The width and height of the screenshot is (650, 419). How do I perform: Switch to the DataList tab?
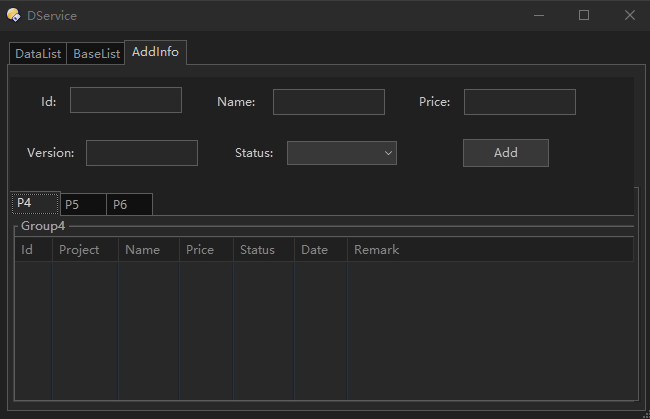point(38,53)
